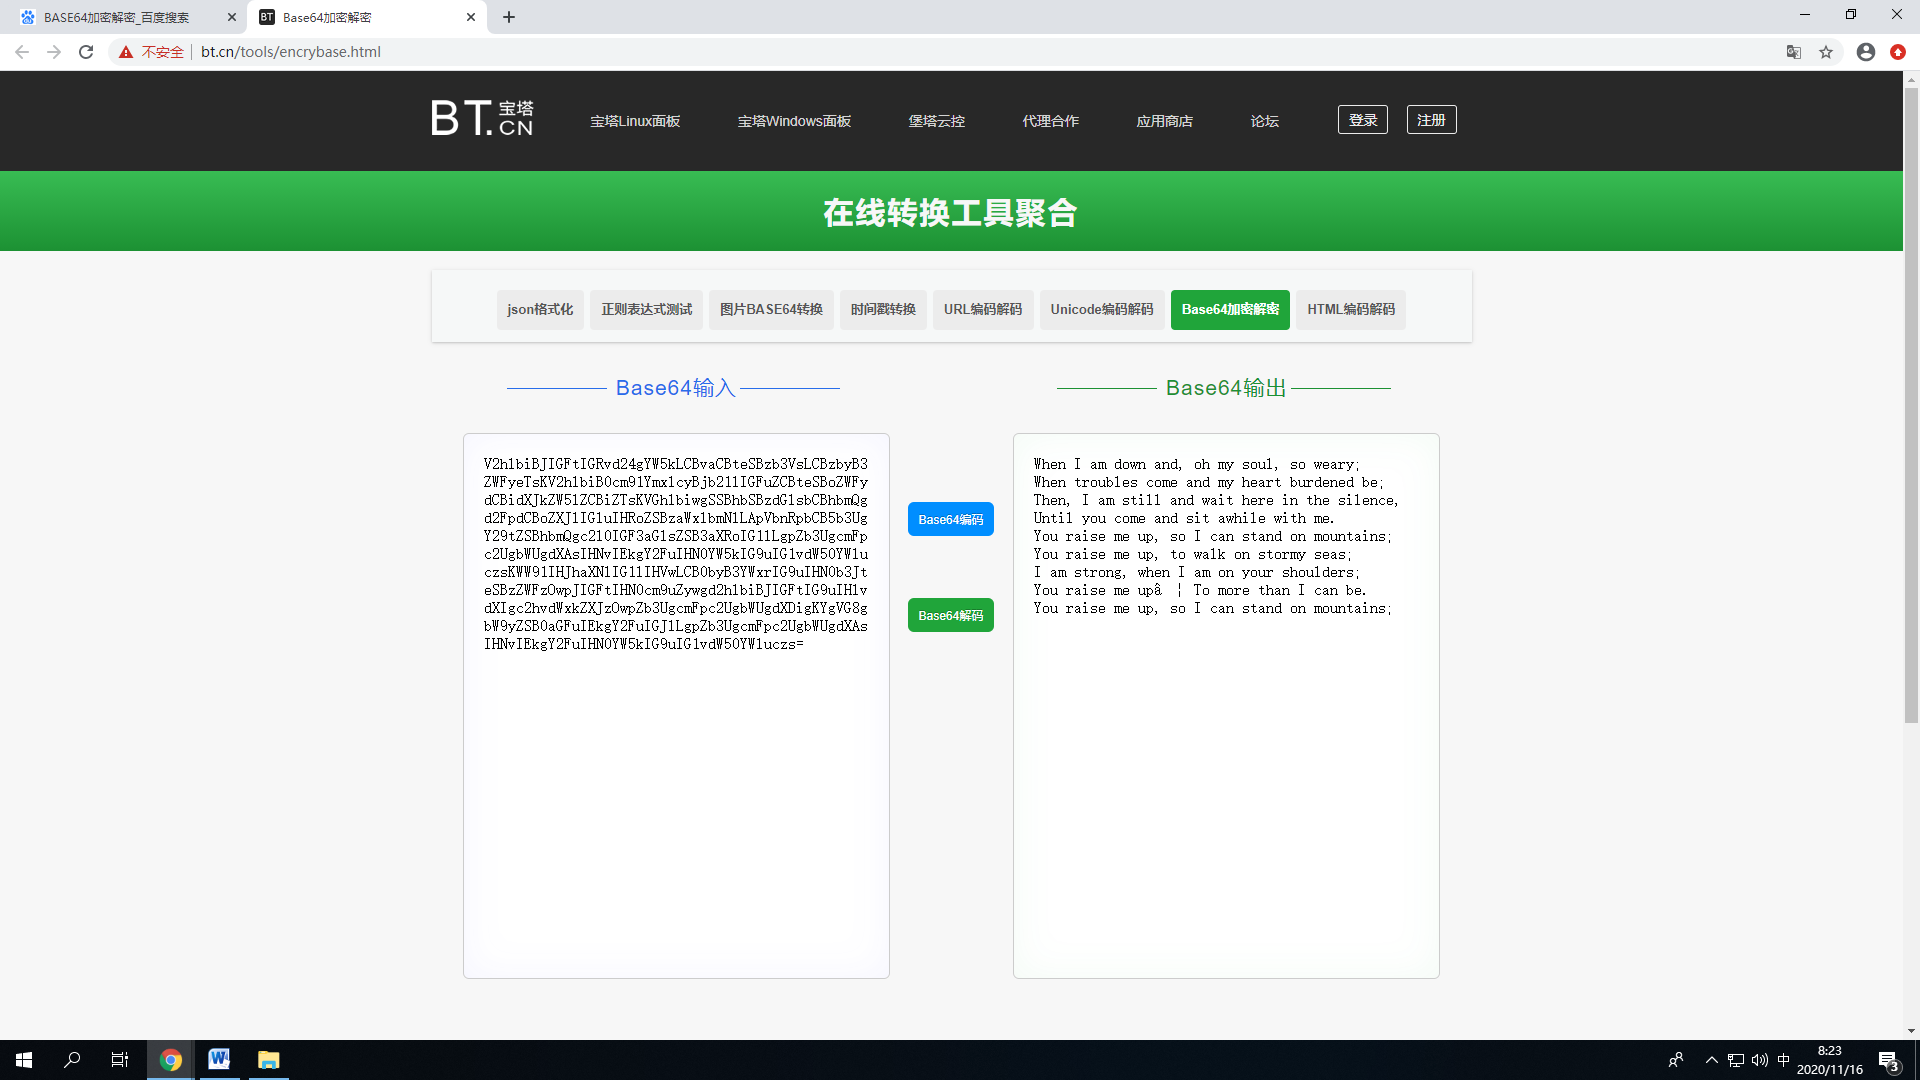Click the green Base64解码 decode button
1920x1080 pixels.
point(950,615)
